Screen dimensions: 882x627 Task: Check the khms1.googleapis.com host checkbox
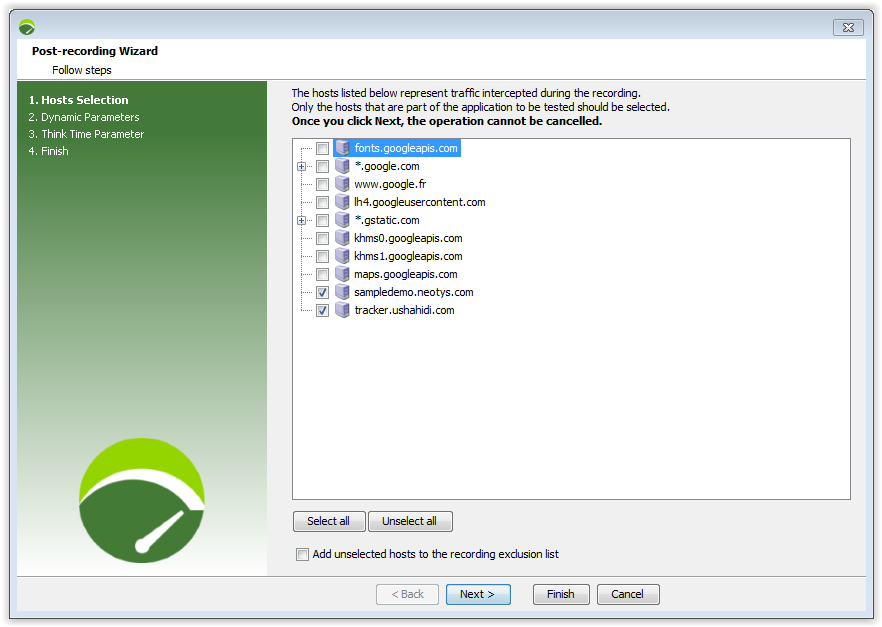tap(322, 257)
